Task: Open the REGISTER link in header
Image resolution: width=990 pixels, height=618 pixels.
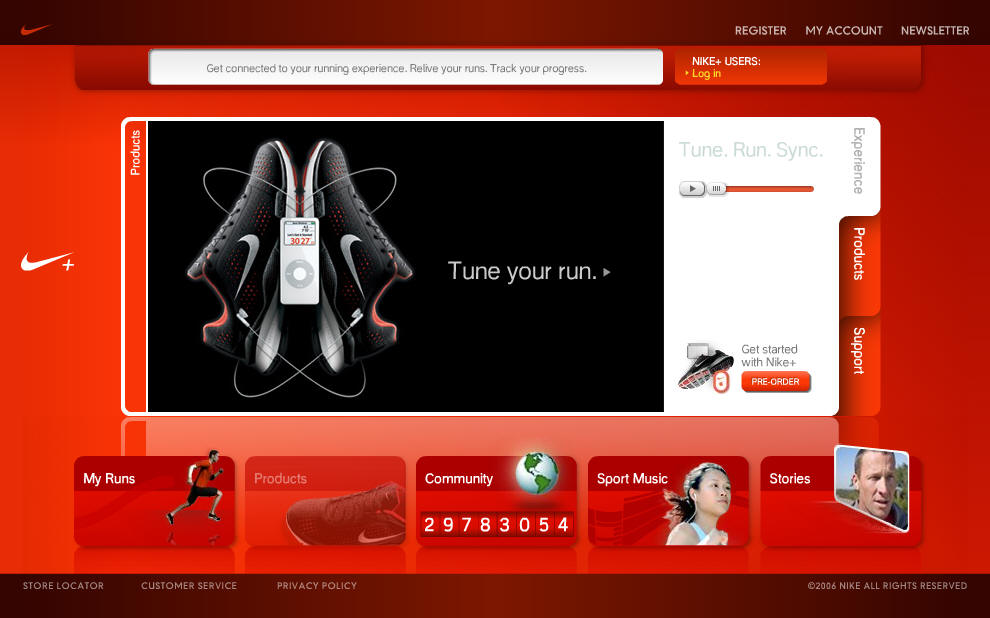Action: coord(760,31)
